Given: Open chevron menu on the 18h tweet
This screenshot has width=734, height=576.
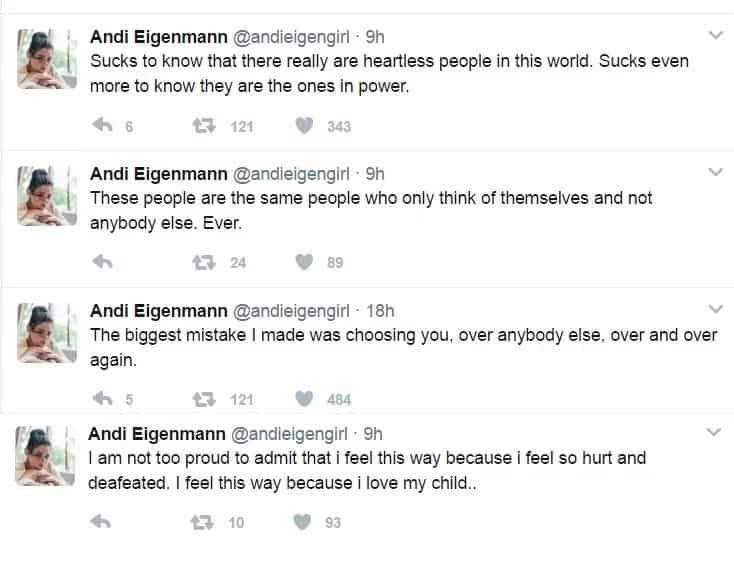Looking at the screenshot, I should click(x=716, y=309).
